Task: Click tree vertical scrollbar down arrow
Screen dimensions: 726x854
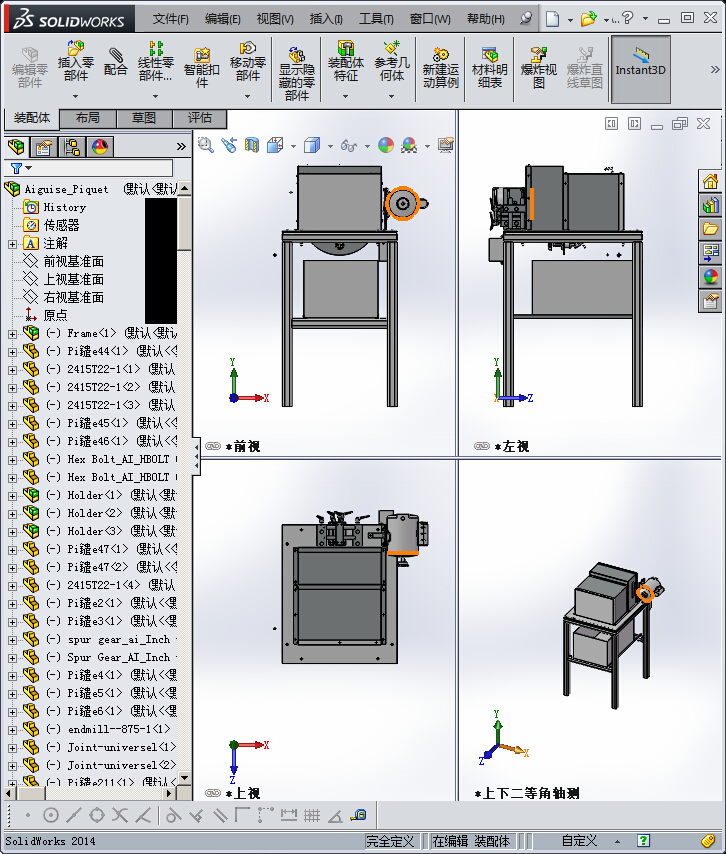Action: click(x=185, y=778)
